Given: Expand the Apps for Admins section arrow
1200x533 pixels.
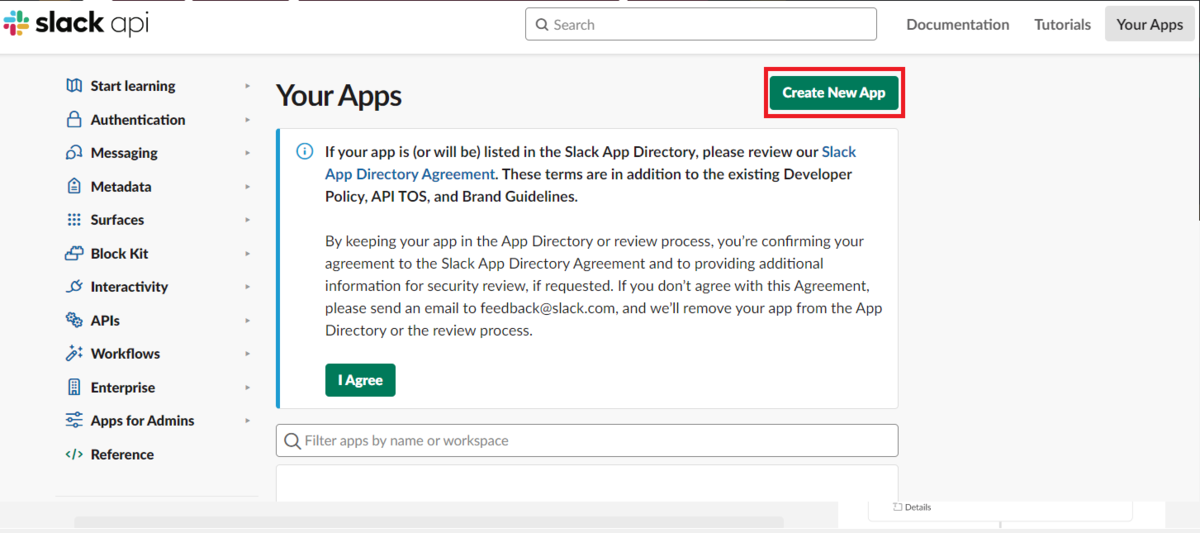Looking at the screenshot, I should click(x=248, y=421).
